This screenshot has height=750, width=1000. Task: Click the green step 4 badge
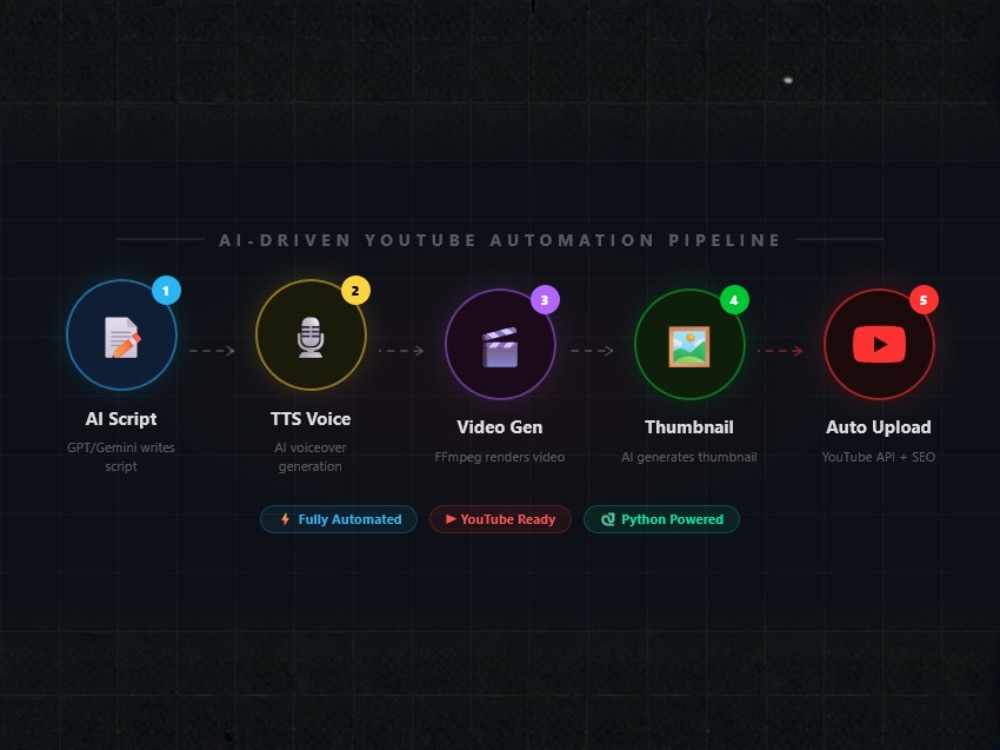[x=734, y=300]
